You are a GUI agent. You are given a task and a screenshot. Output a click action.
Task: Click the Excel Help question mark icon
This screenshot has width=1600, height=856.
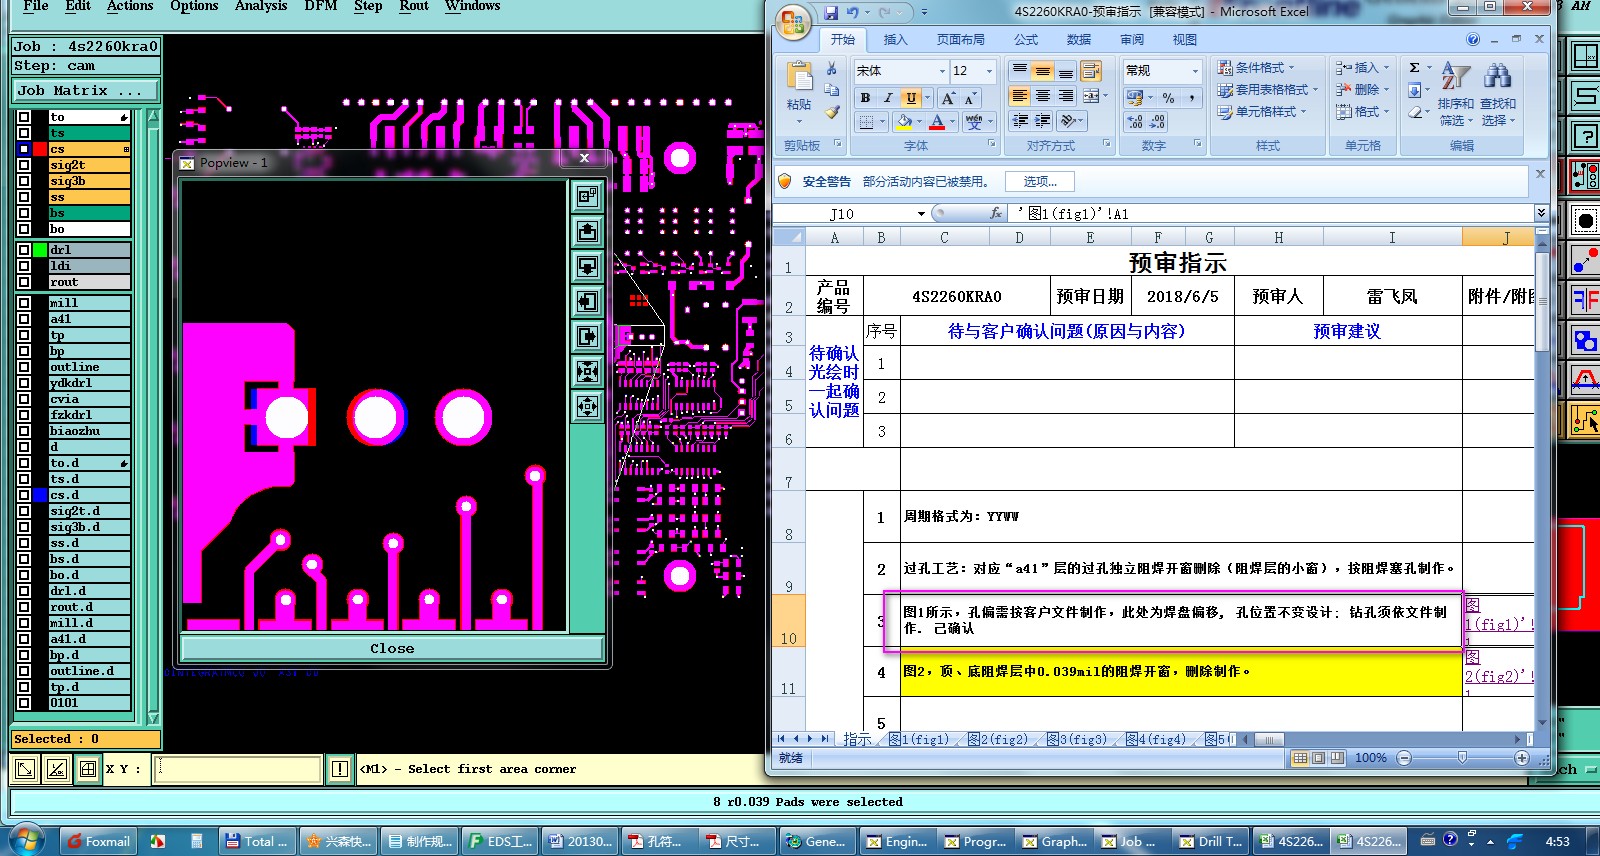[1472, 39]
